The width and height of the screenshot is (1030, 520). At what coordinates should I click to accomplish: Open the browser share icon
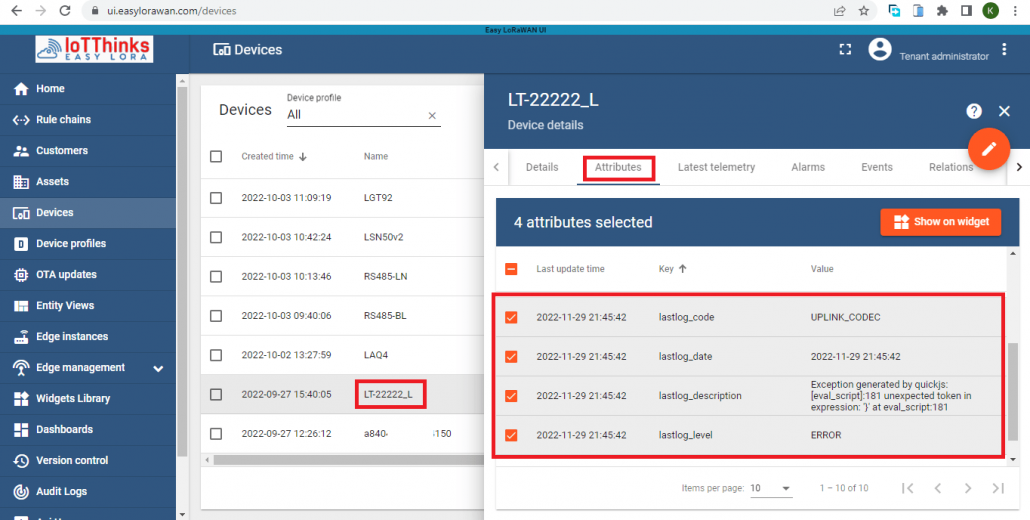point(840,11)
